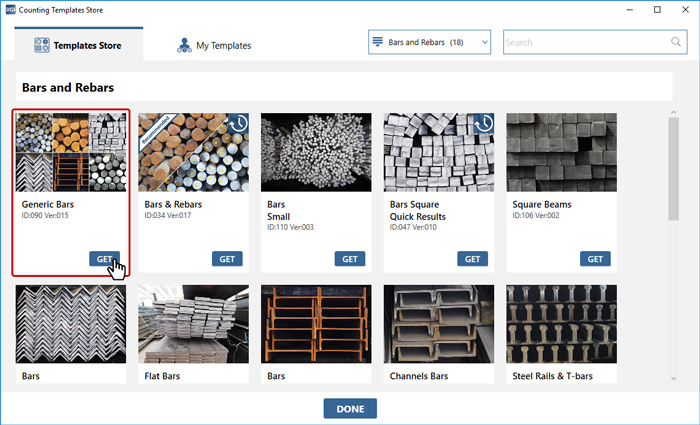Click the search magnifier icon

pyautogui.click(x=676, y=42)
